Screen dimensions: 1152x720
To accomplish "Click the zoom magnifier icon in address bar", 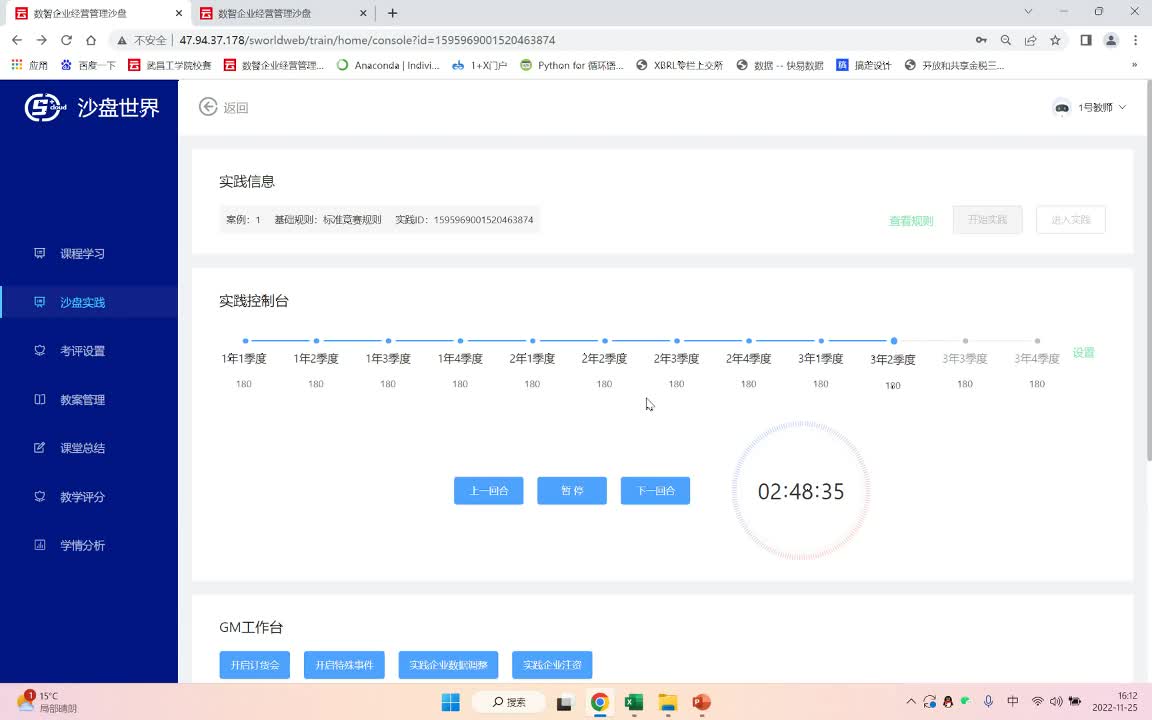I will (x=1006, y=40).
